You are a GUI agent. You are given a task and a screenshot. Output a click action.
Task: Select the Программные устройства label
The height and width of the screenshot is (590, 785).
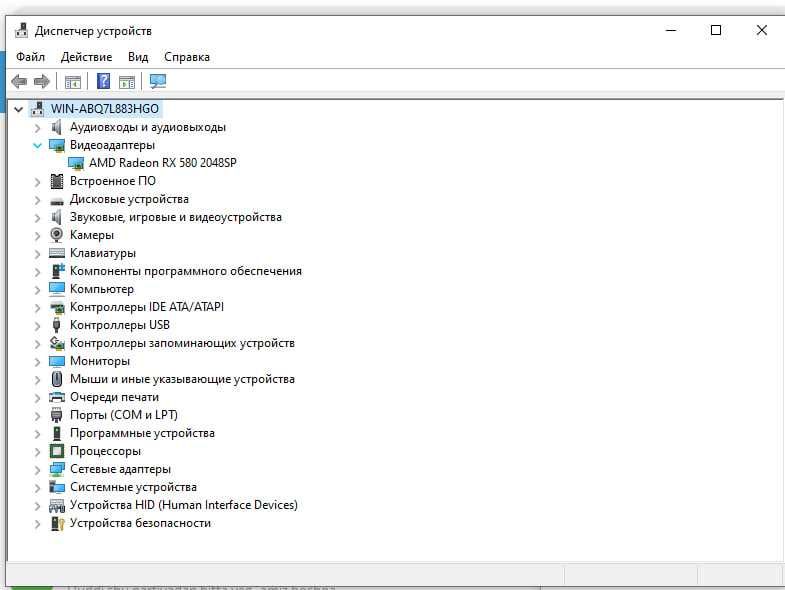point(143,433)
